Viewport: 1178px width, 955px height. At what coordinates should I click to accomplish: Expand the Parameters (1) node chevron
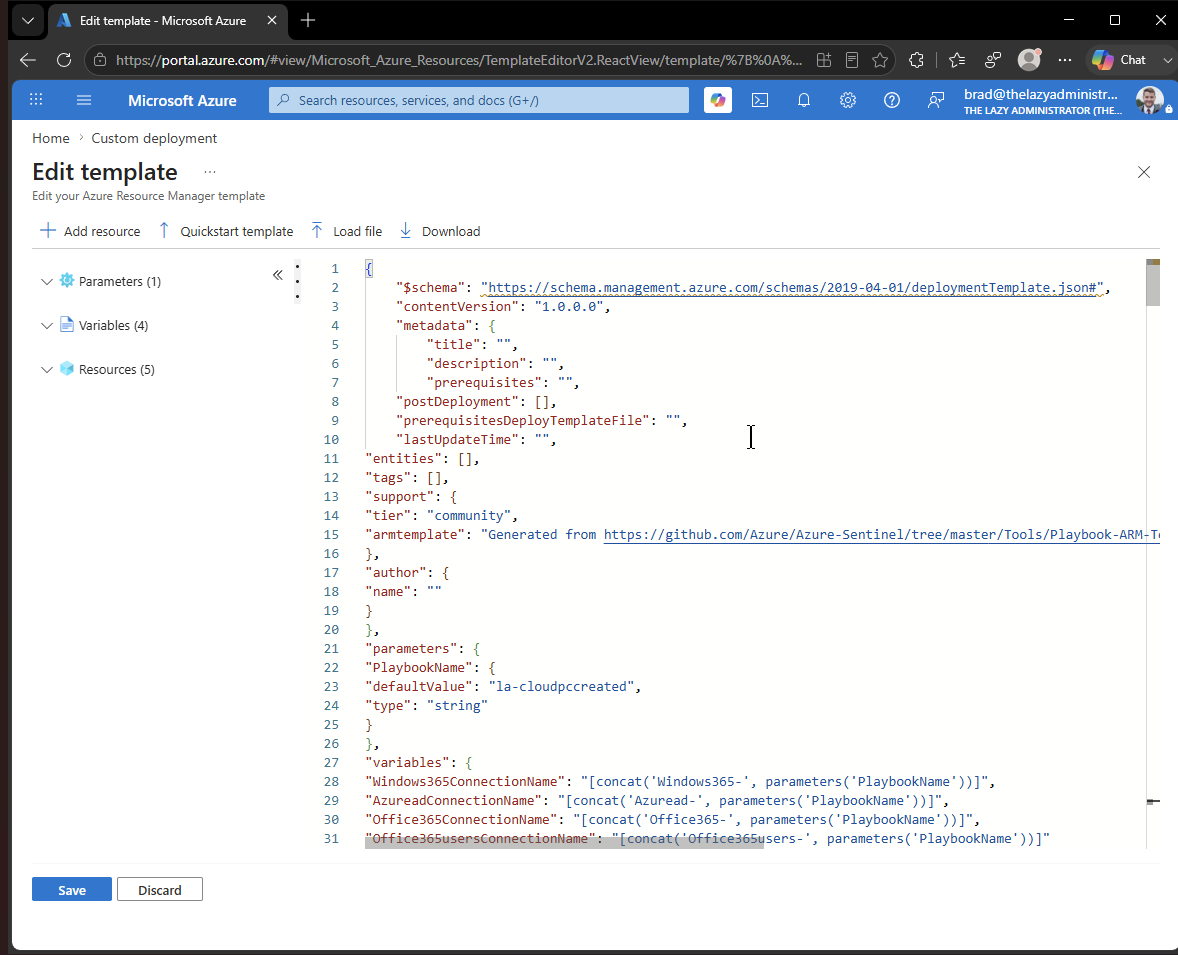tap(47, 282)
